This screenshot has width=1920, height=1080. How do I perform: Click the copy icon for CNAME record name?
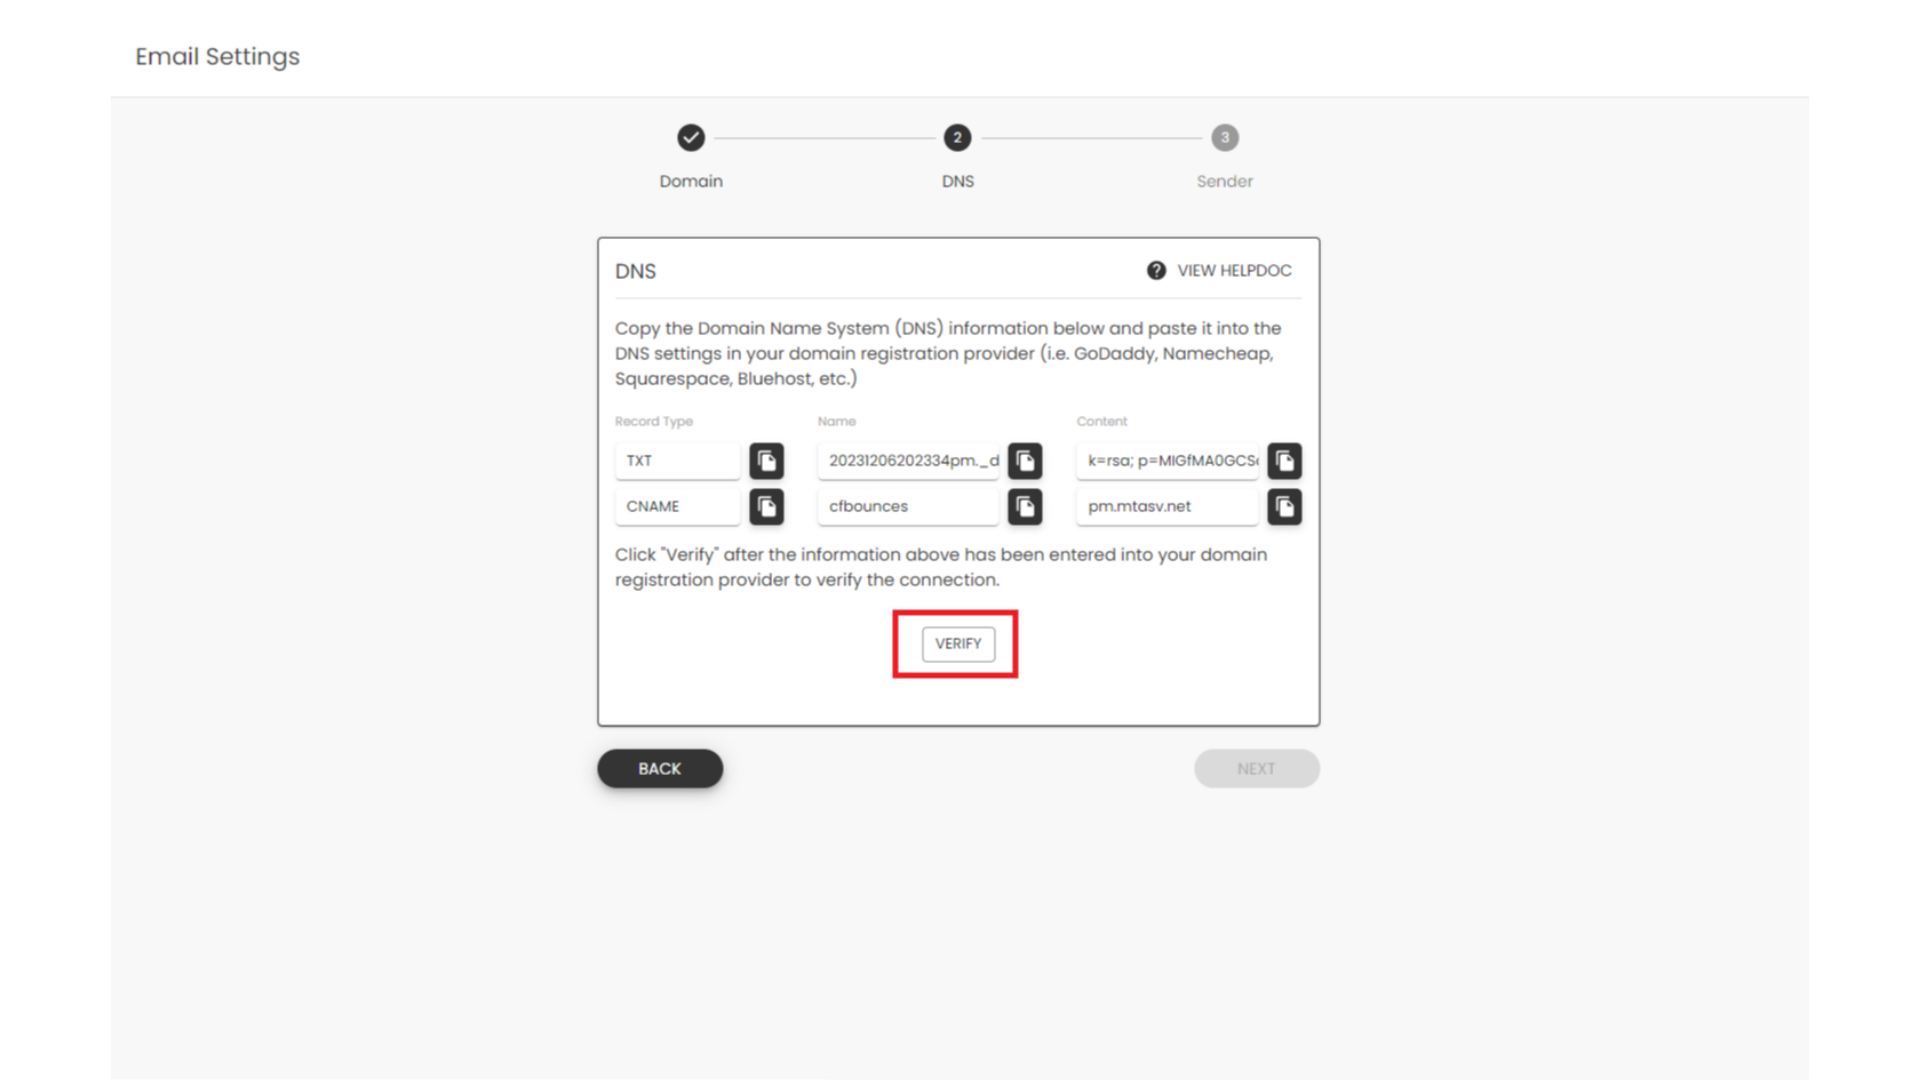(x=1026, y=506)
